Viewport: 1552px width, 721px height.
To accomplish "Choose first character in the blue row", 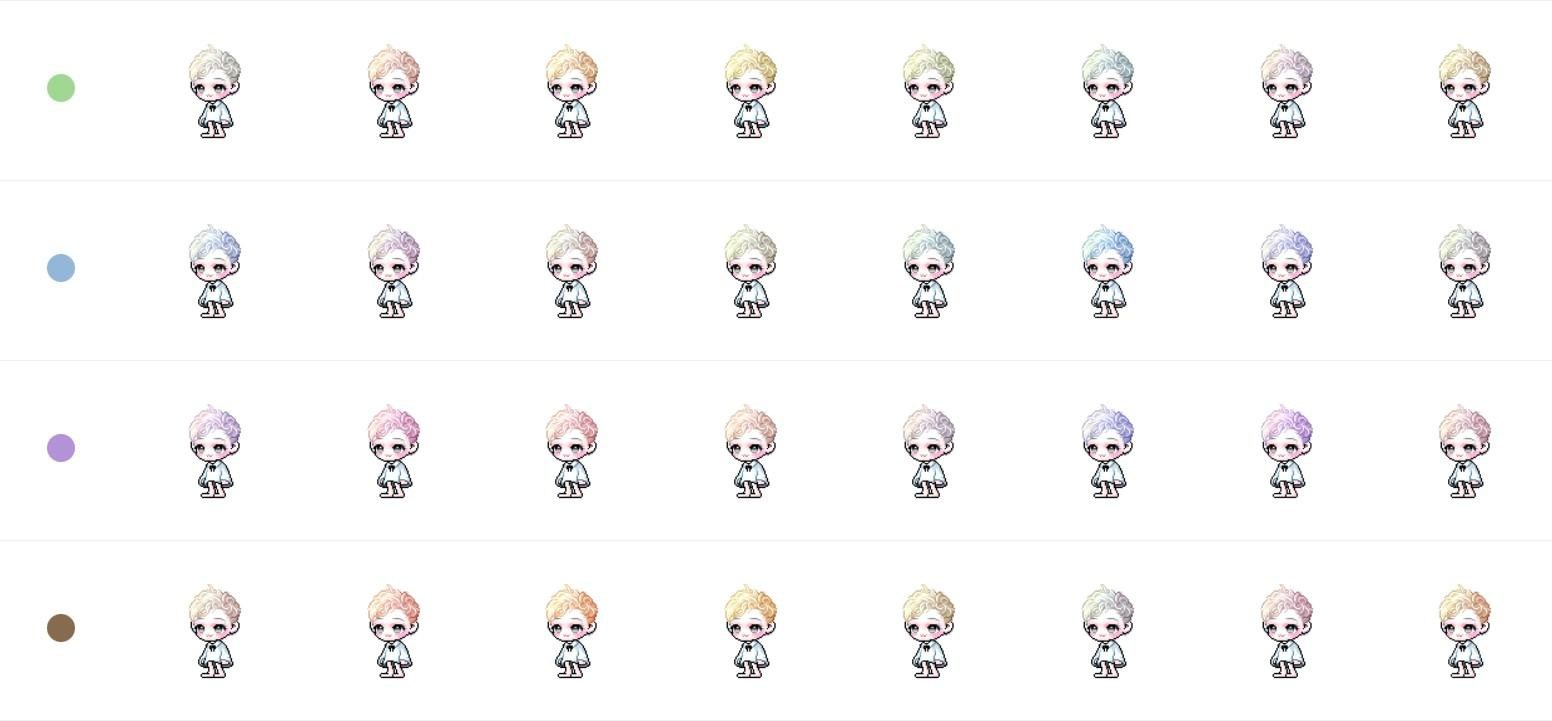I will coord(214,271).
